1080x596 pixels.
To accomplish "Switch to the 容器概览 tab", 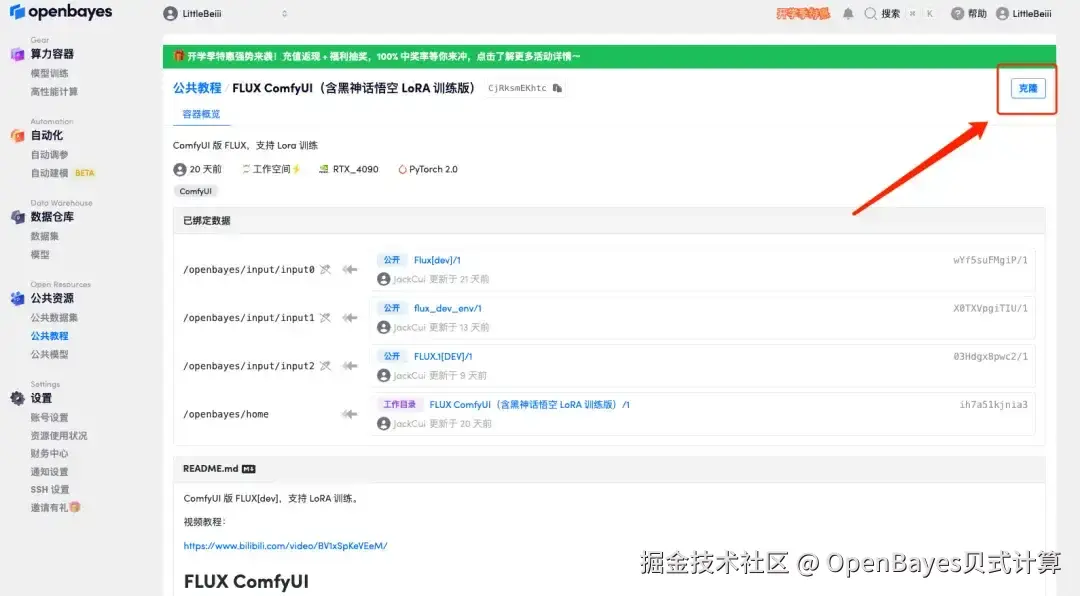I will click(x=201, y=114).
